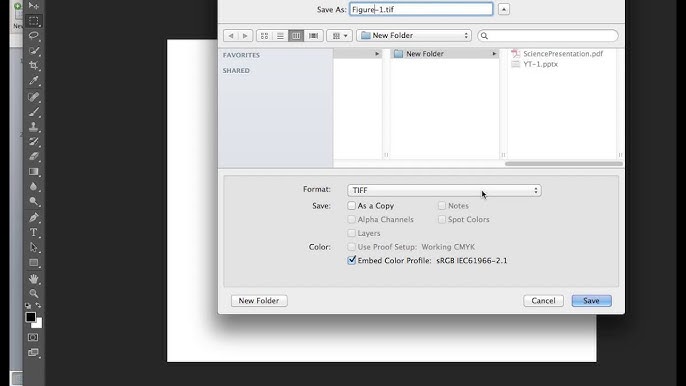Select the Healing Brush tool
The width and height of the screenshot is (686, 386).
34,97
